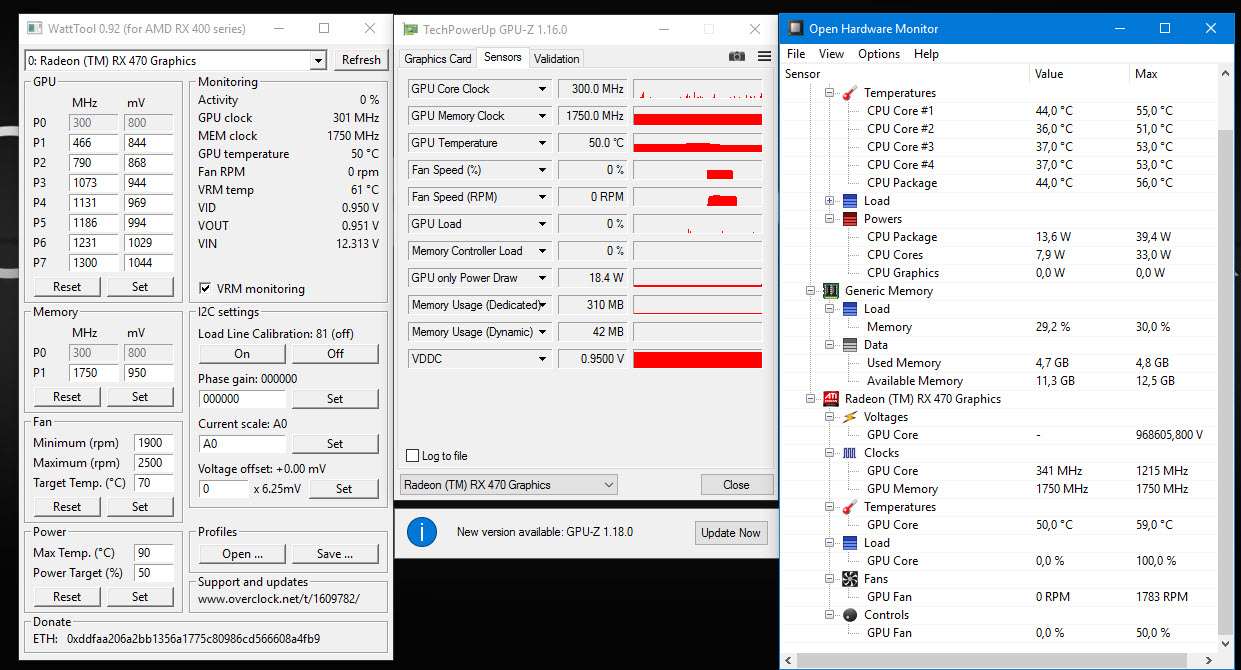Click the GPU-Z screenshot camera icon

click(737, 57)
